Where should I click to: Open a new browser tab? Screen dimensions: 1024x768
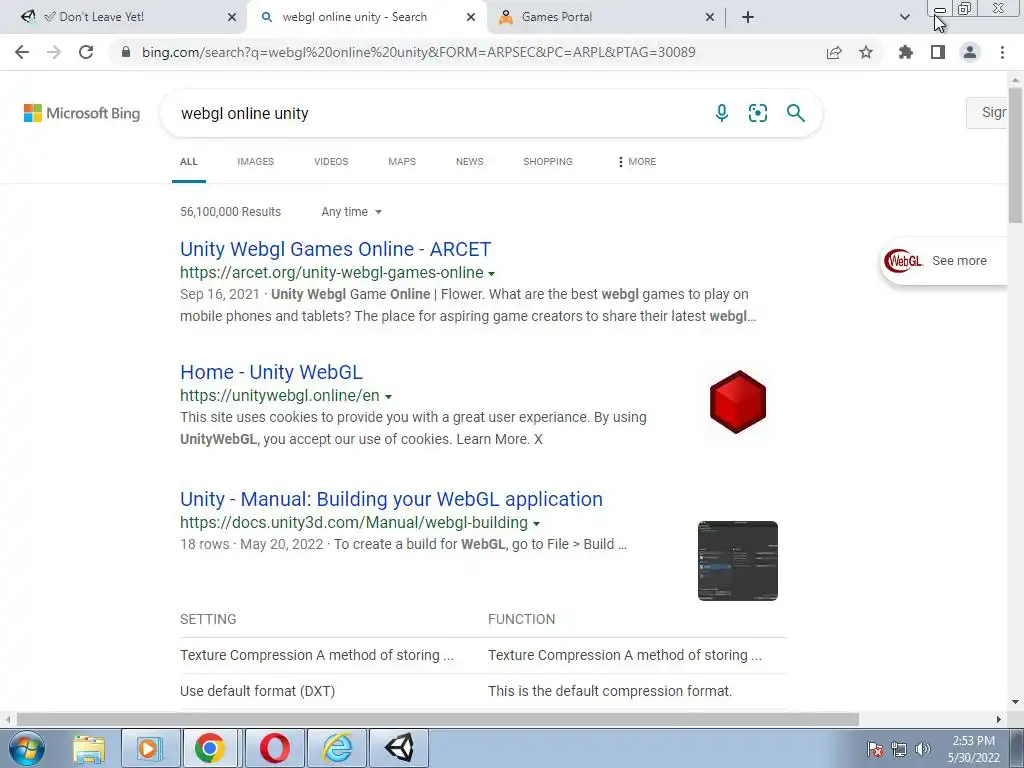(x=748, y=17)
